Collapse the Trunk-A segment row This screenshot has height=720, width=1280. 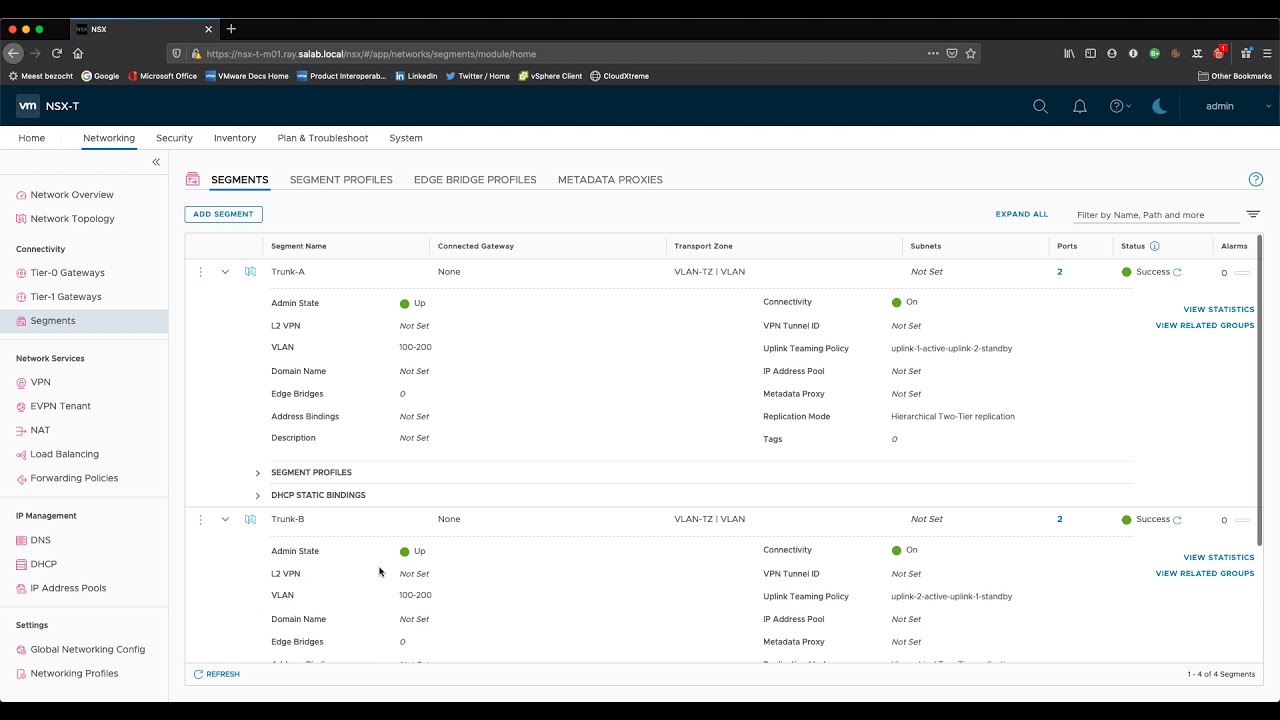225,272
